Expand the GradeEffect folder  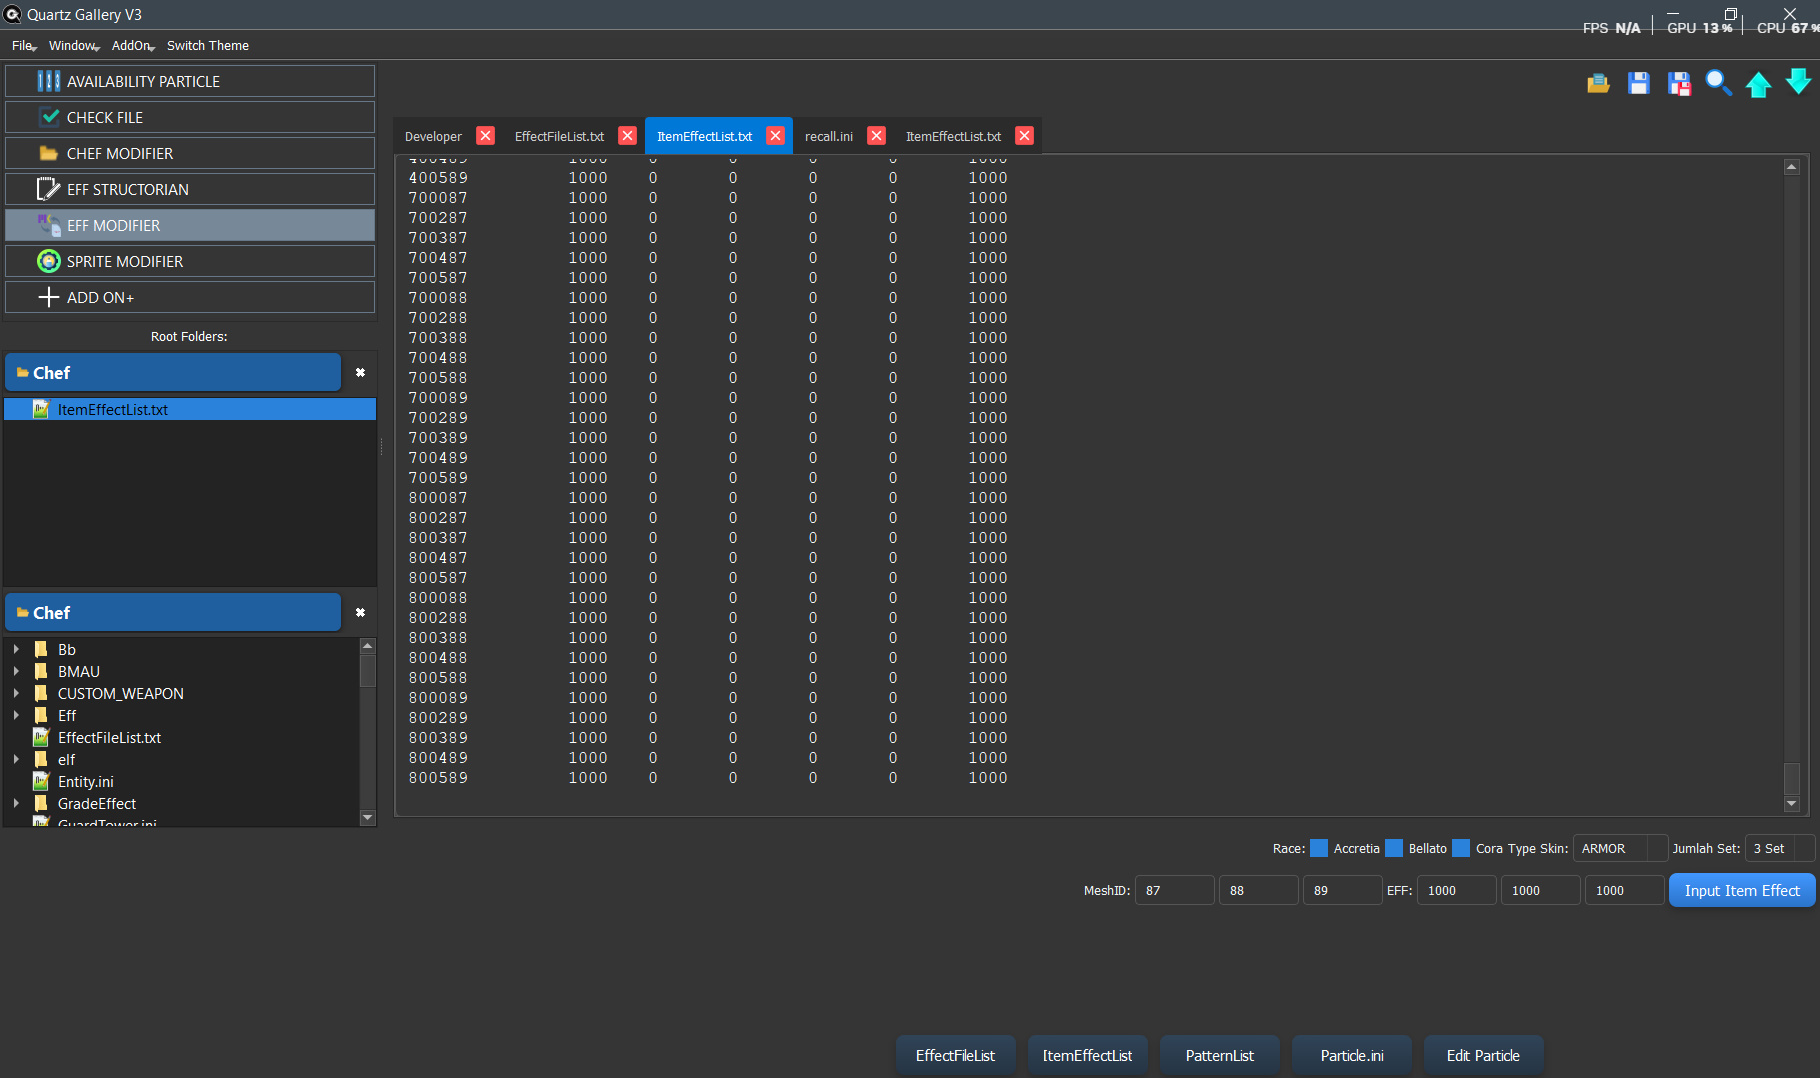pyautogui.click(x=16, y=803)
